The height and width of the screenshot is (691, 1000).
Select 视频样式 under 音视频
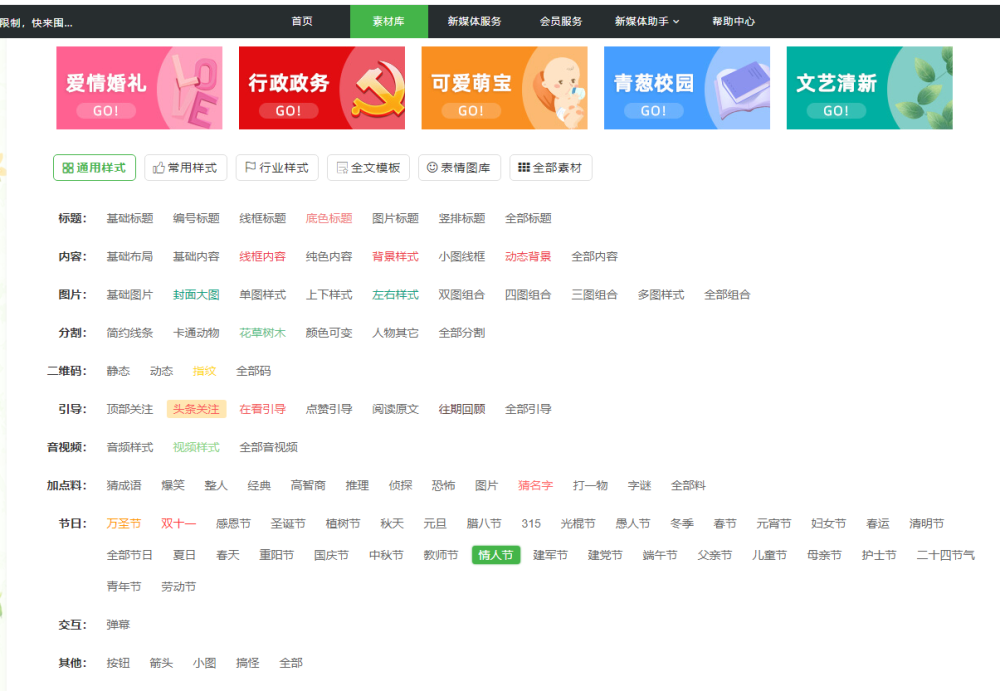196,447
